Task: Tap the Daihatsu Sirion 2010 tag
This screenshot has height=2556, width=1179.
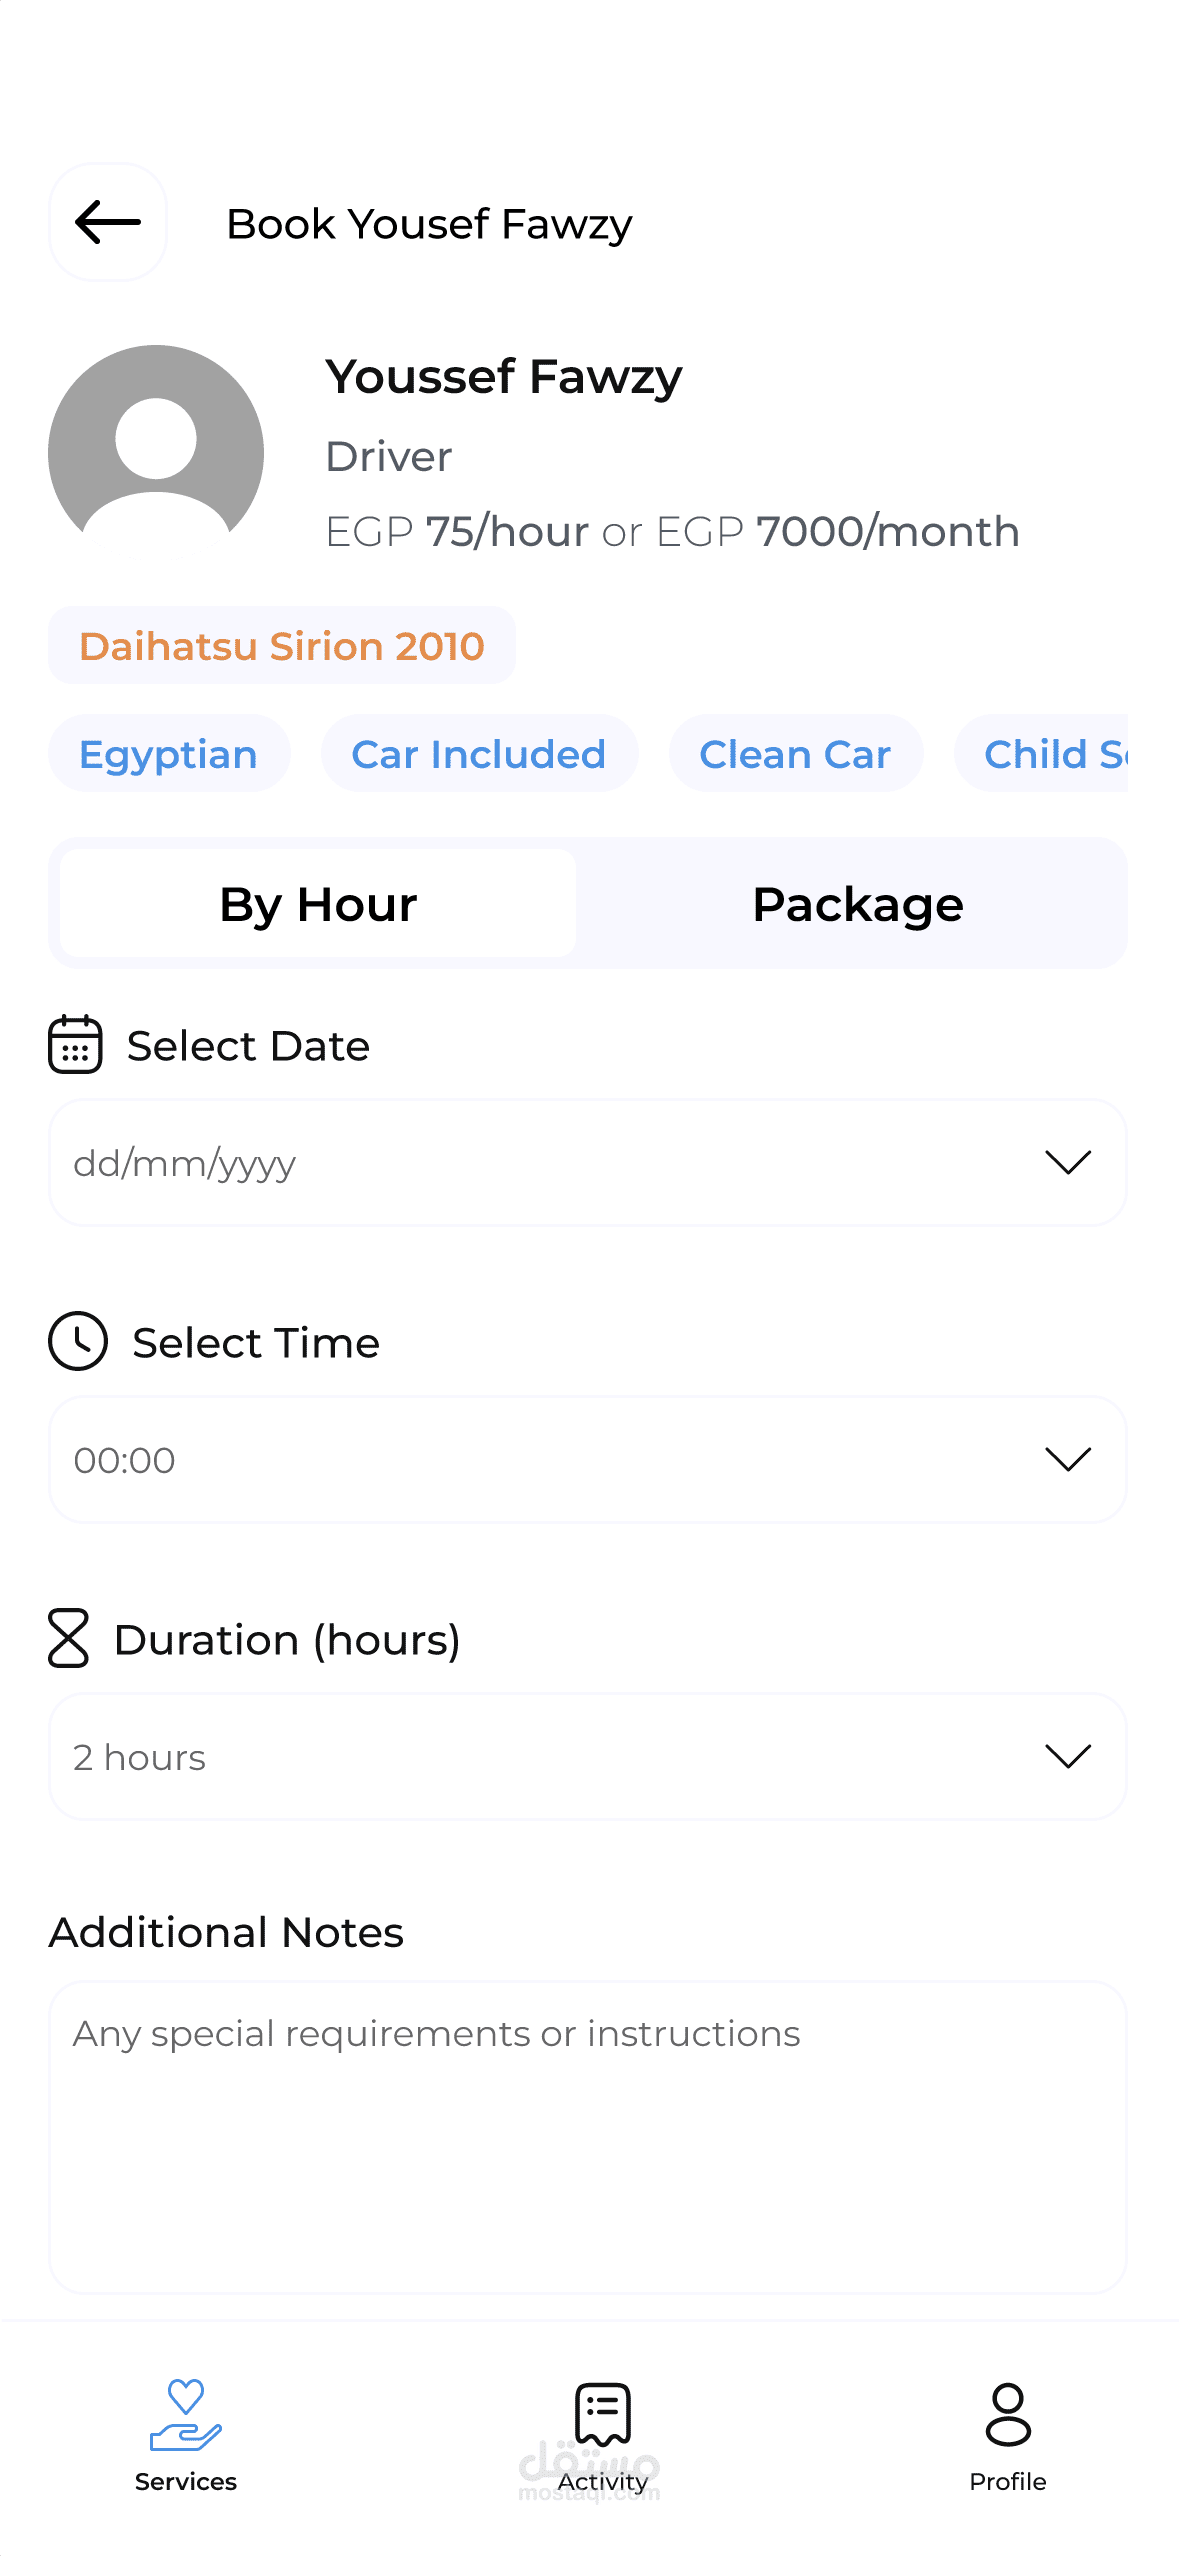Action: [282, 646]
